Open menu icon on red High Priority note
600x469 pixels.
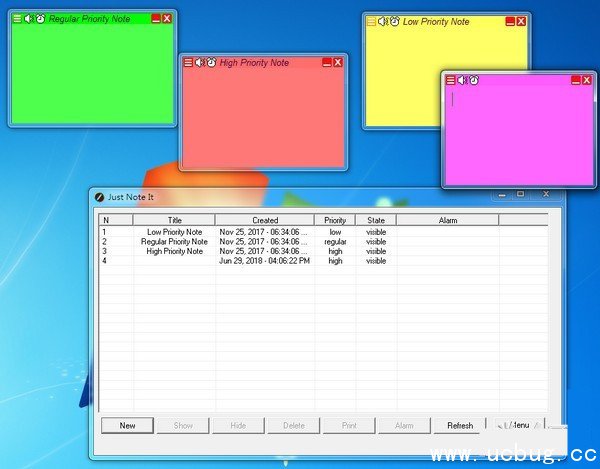coord(188,63)
